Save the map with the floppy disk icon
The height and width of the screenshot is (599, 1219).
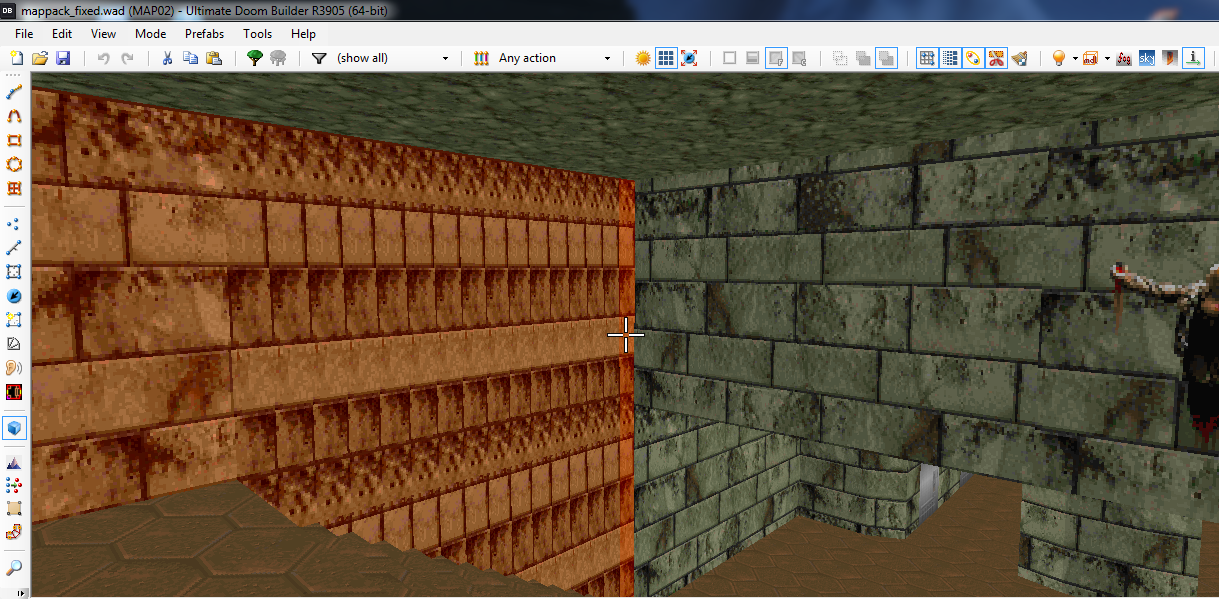click(x=63, y=58)
